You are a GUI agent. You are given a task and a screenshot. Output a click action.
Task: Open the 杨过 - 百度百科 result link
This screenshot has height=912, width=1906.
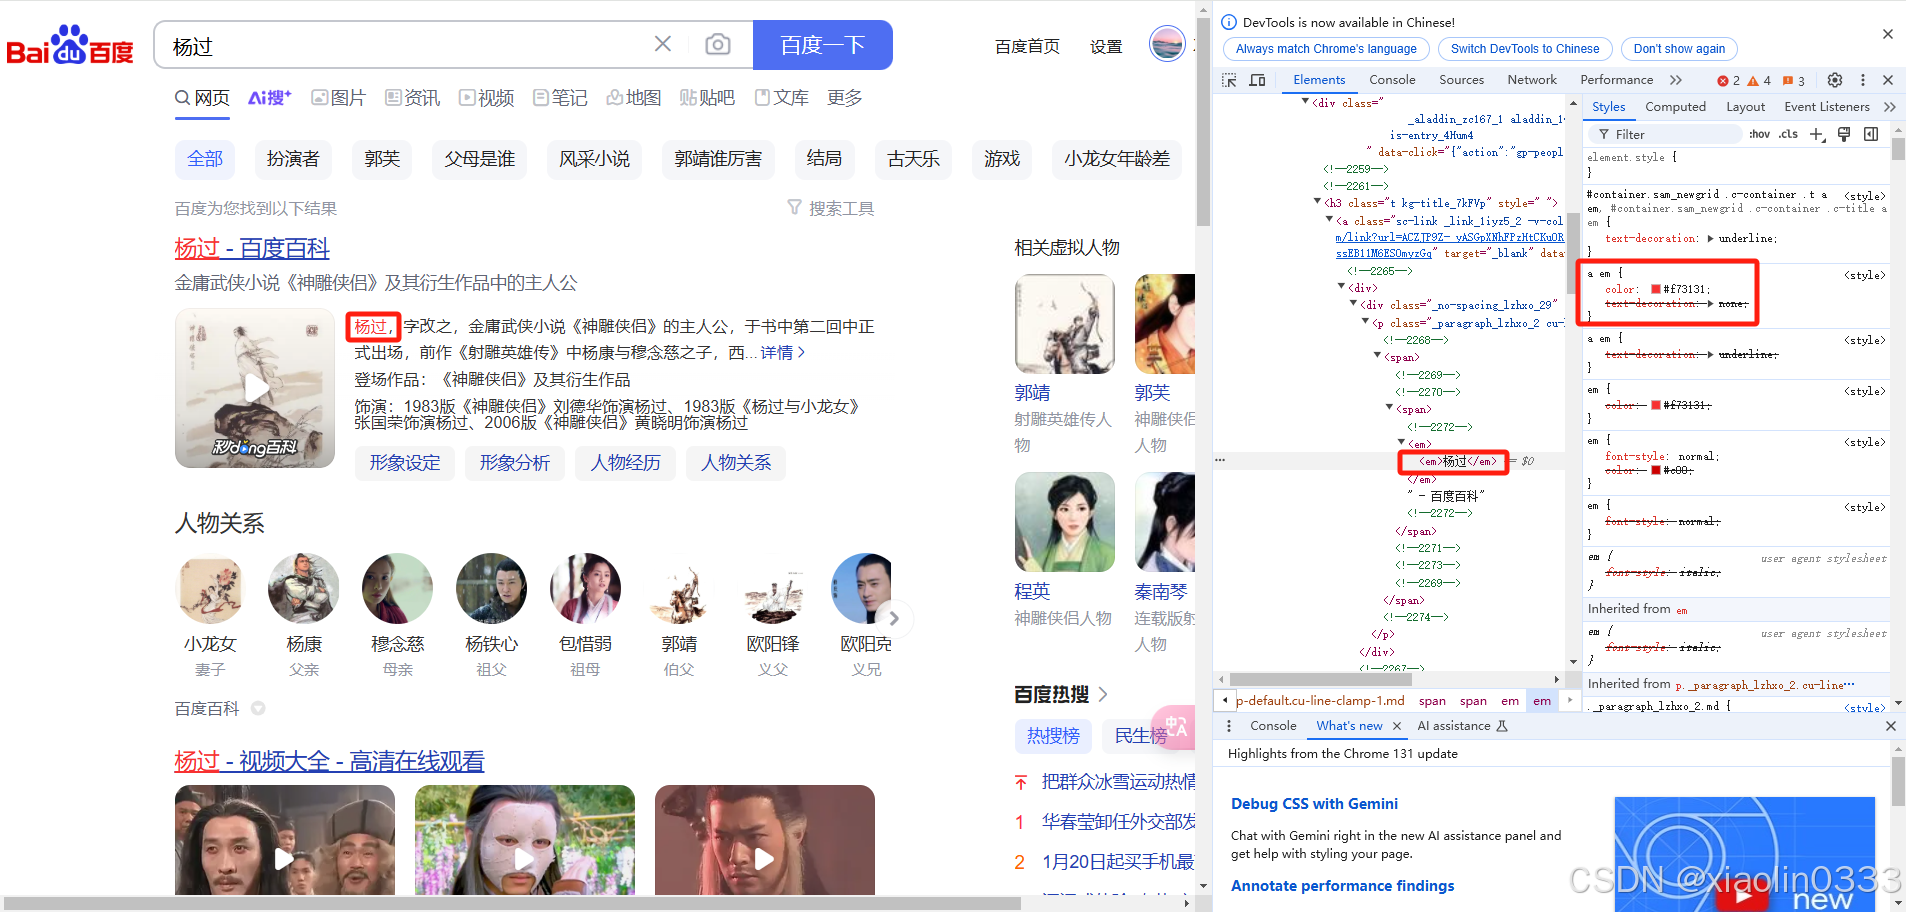252,248
